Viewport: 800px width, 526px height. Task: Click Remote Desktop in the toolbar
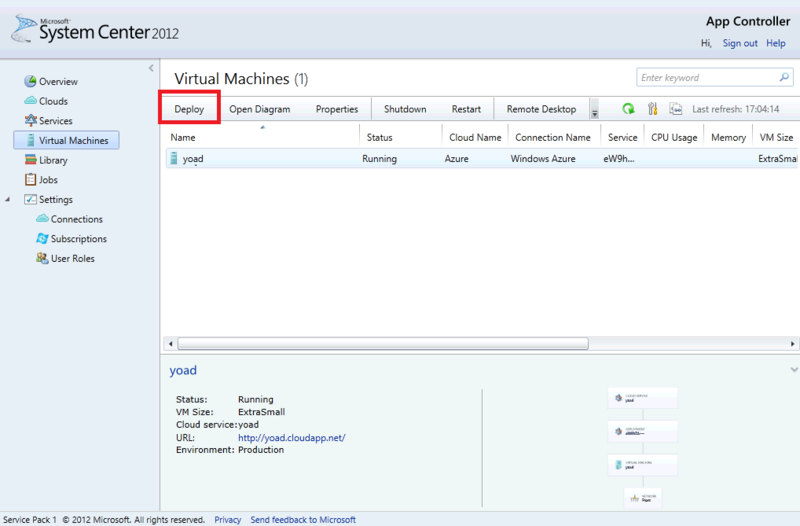[541, 109]
